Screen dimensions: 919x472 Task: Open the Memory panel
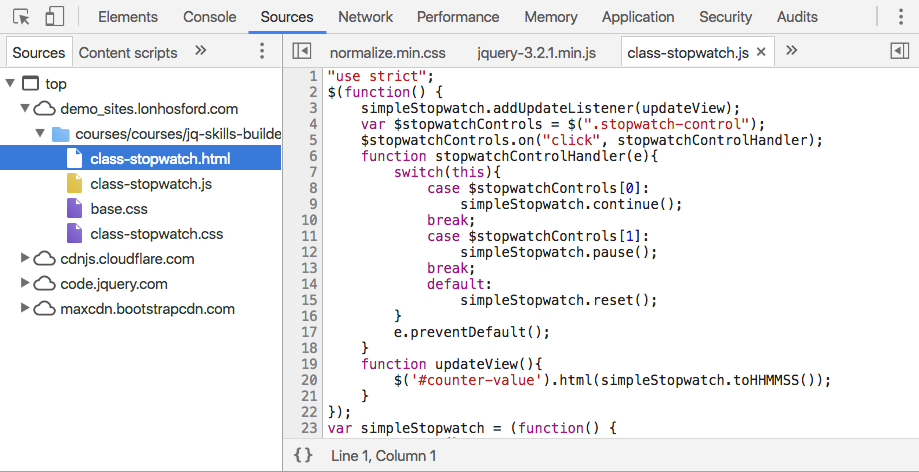551,17
